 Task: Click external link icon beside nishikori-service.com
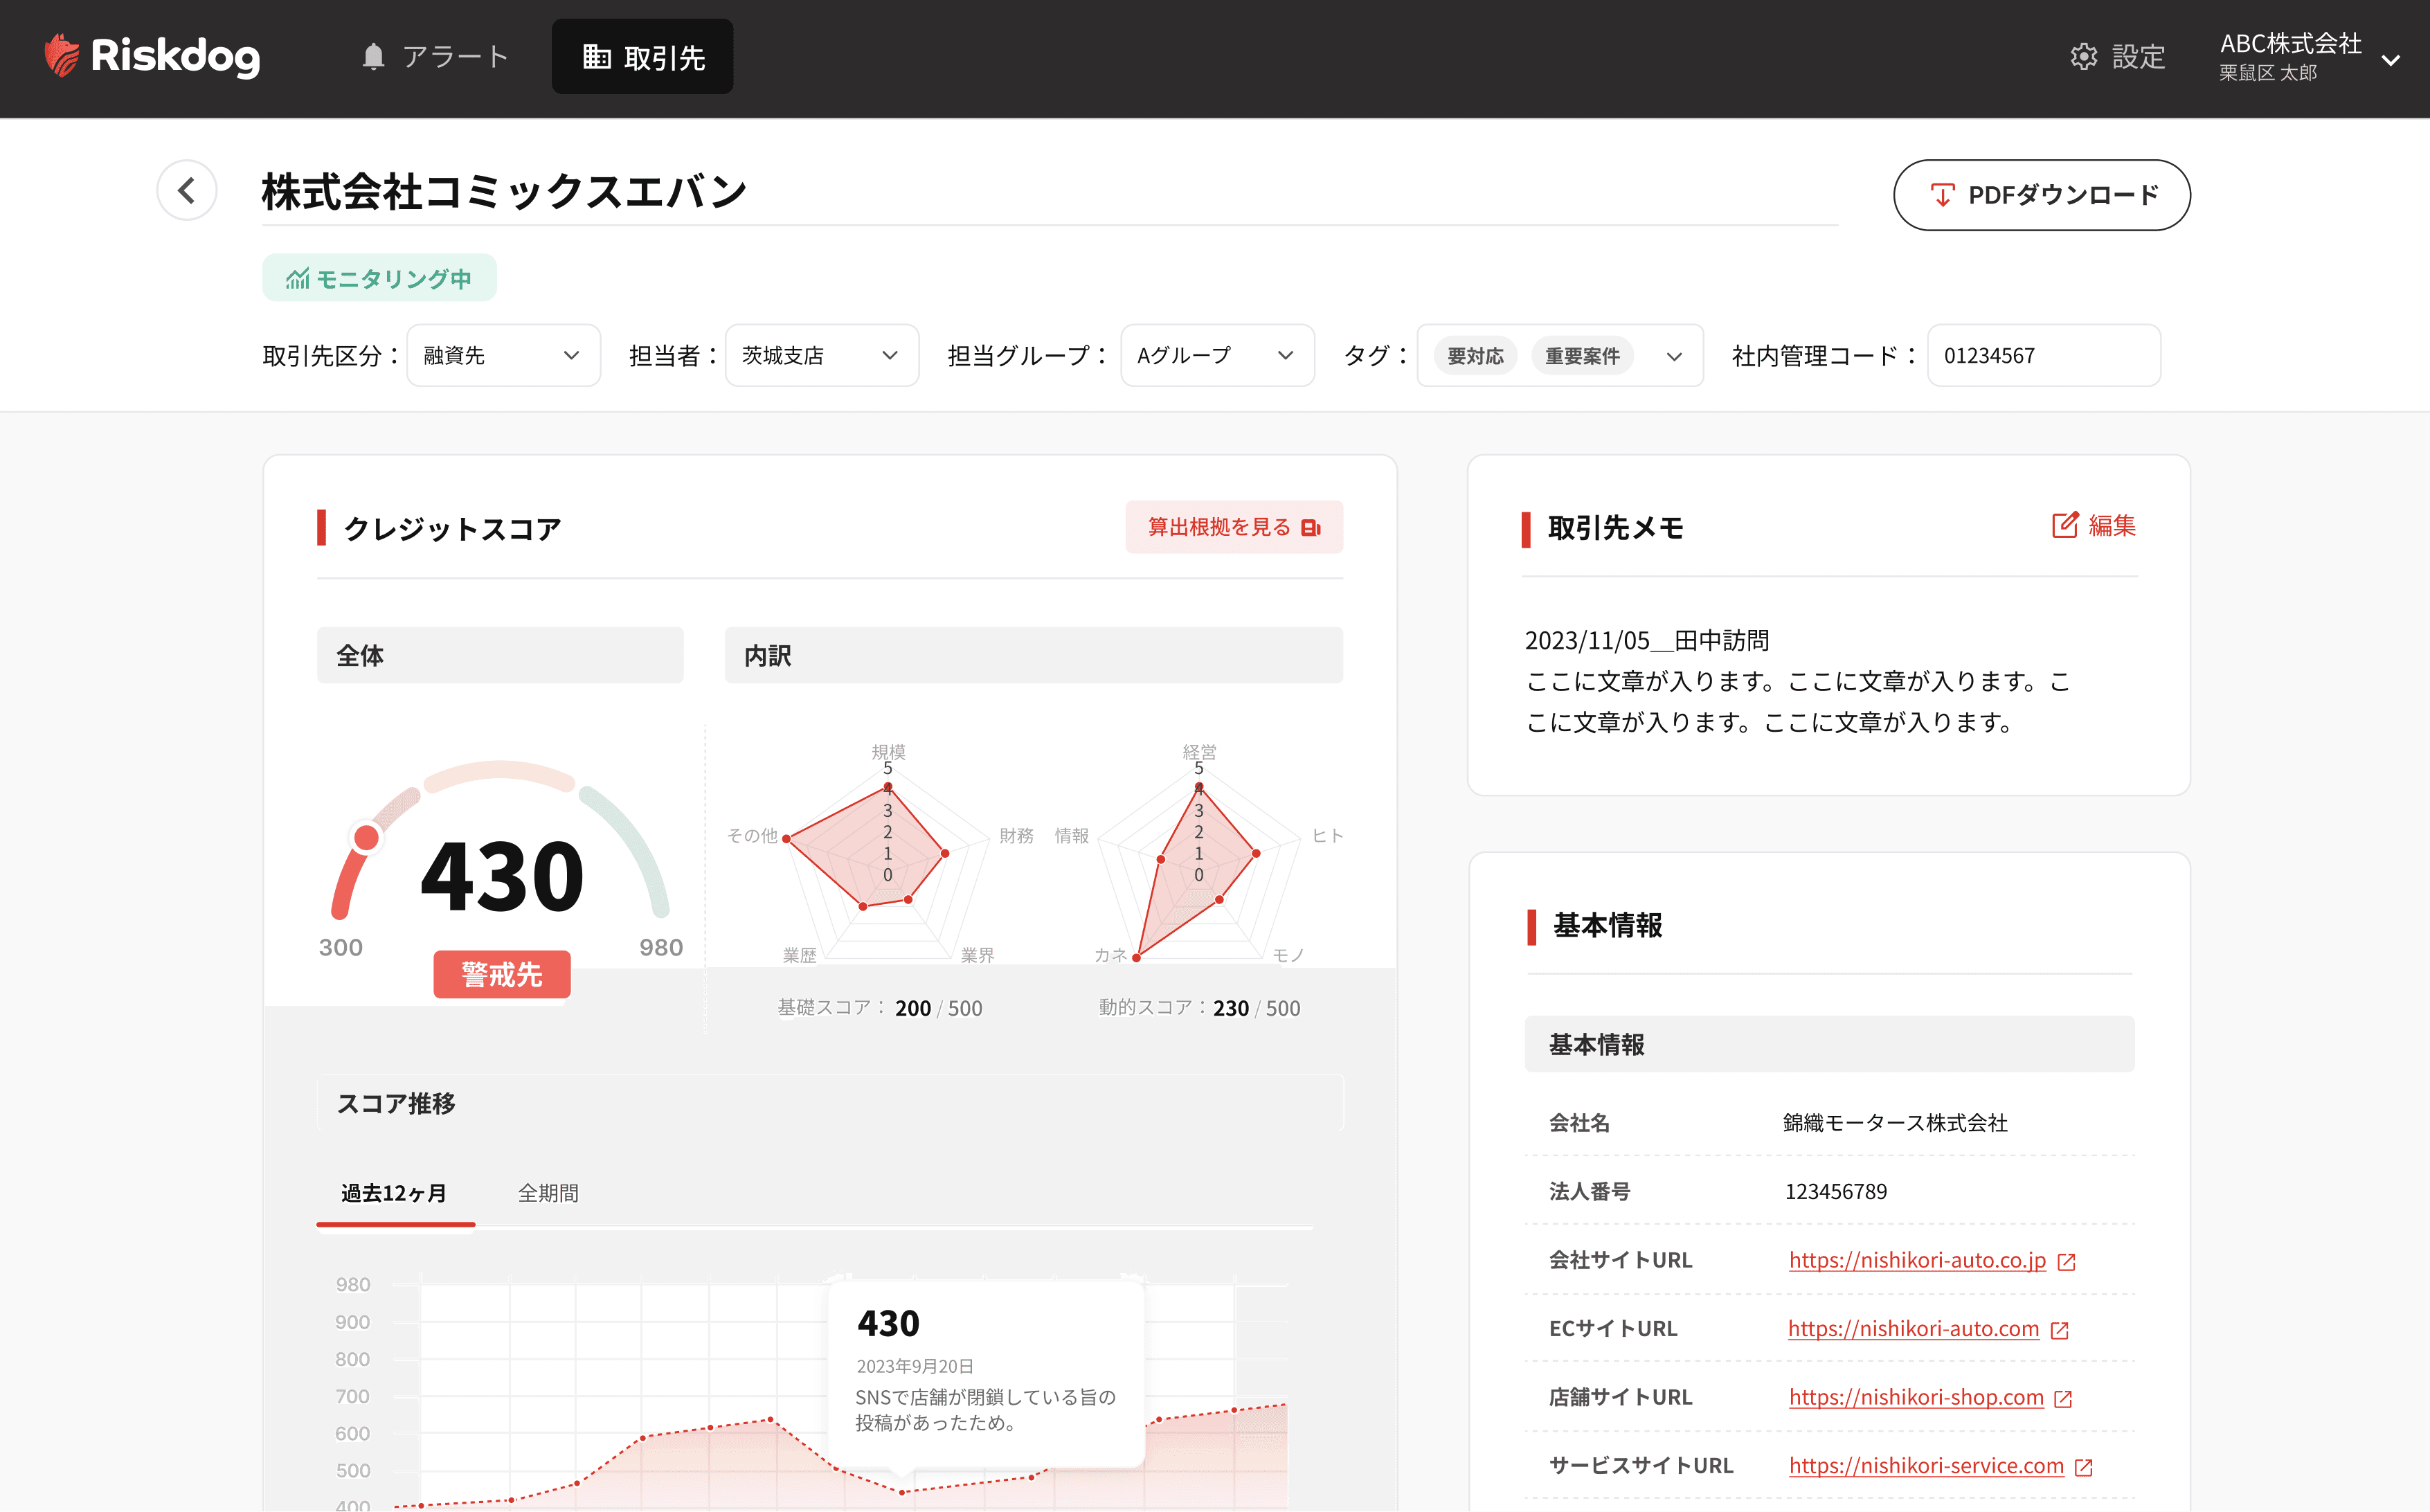2084,1467
